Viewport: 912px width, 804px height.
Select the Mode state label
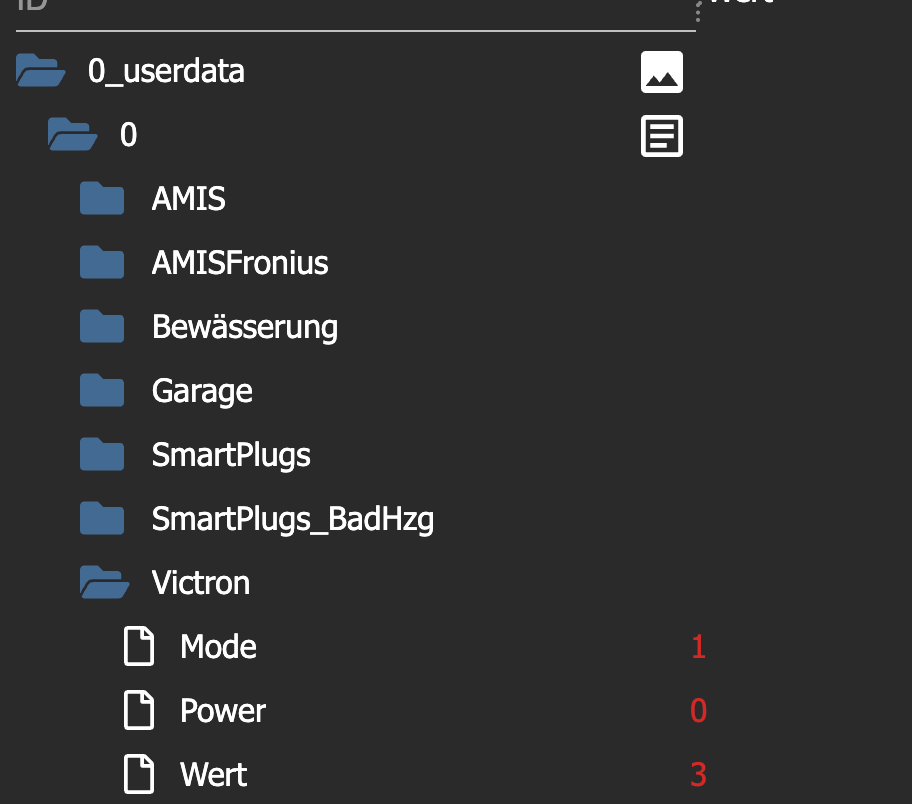[218, 647]
